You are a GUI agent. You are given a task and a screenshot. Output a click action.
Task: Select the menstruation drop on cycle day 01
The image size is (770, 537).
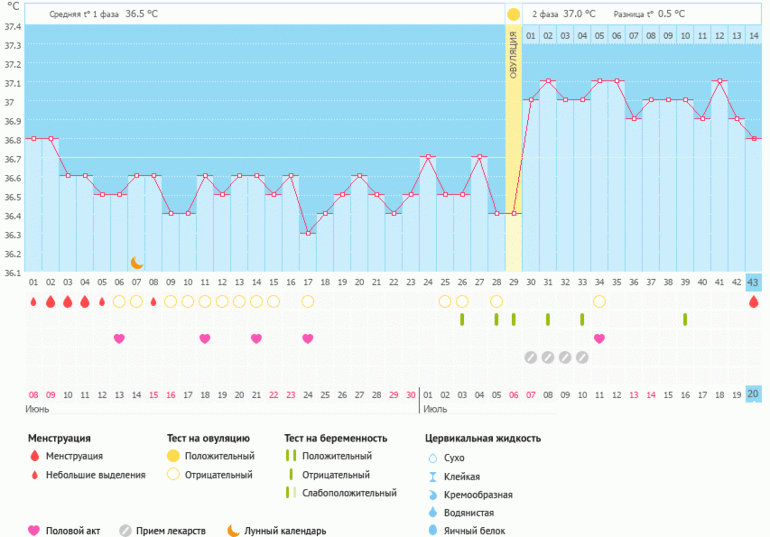coord(33,301)
